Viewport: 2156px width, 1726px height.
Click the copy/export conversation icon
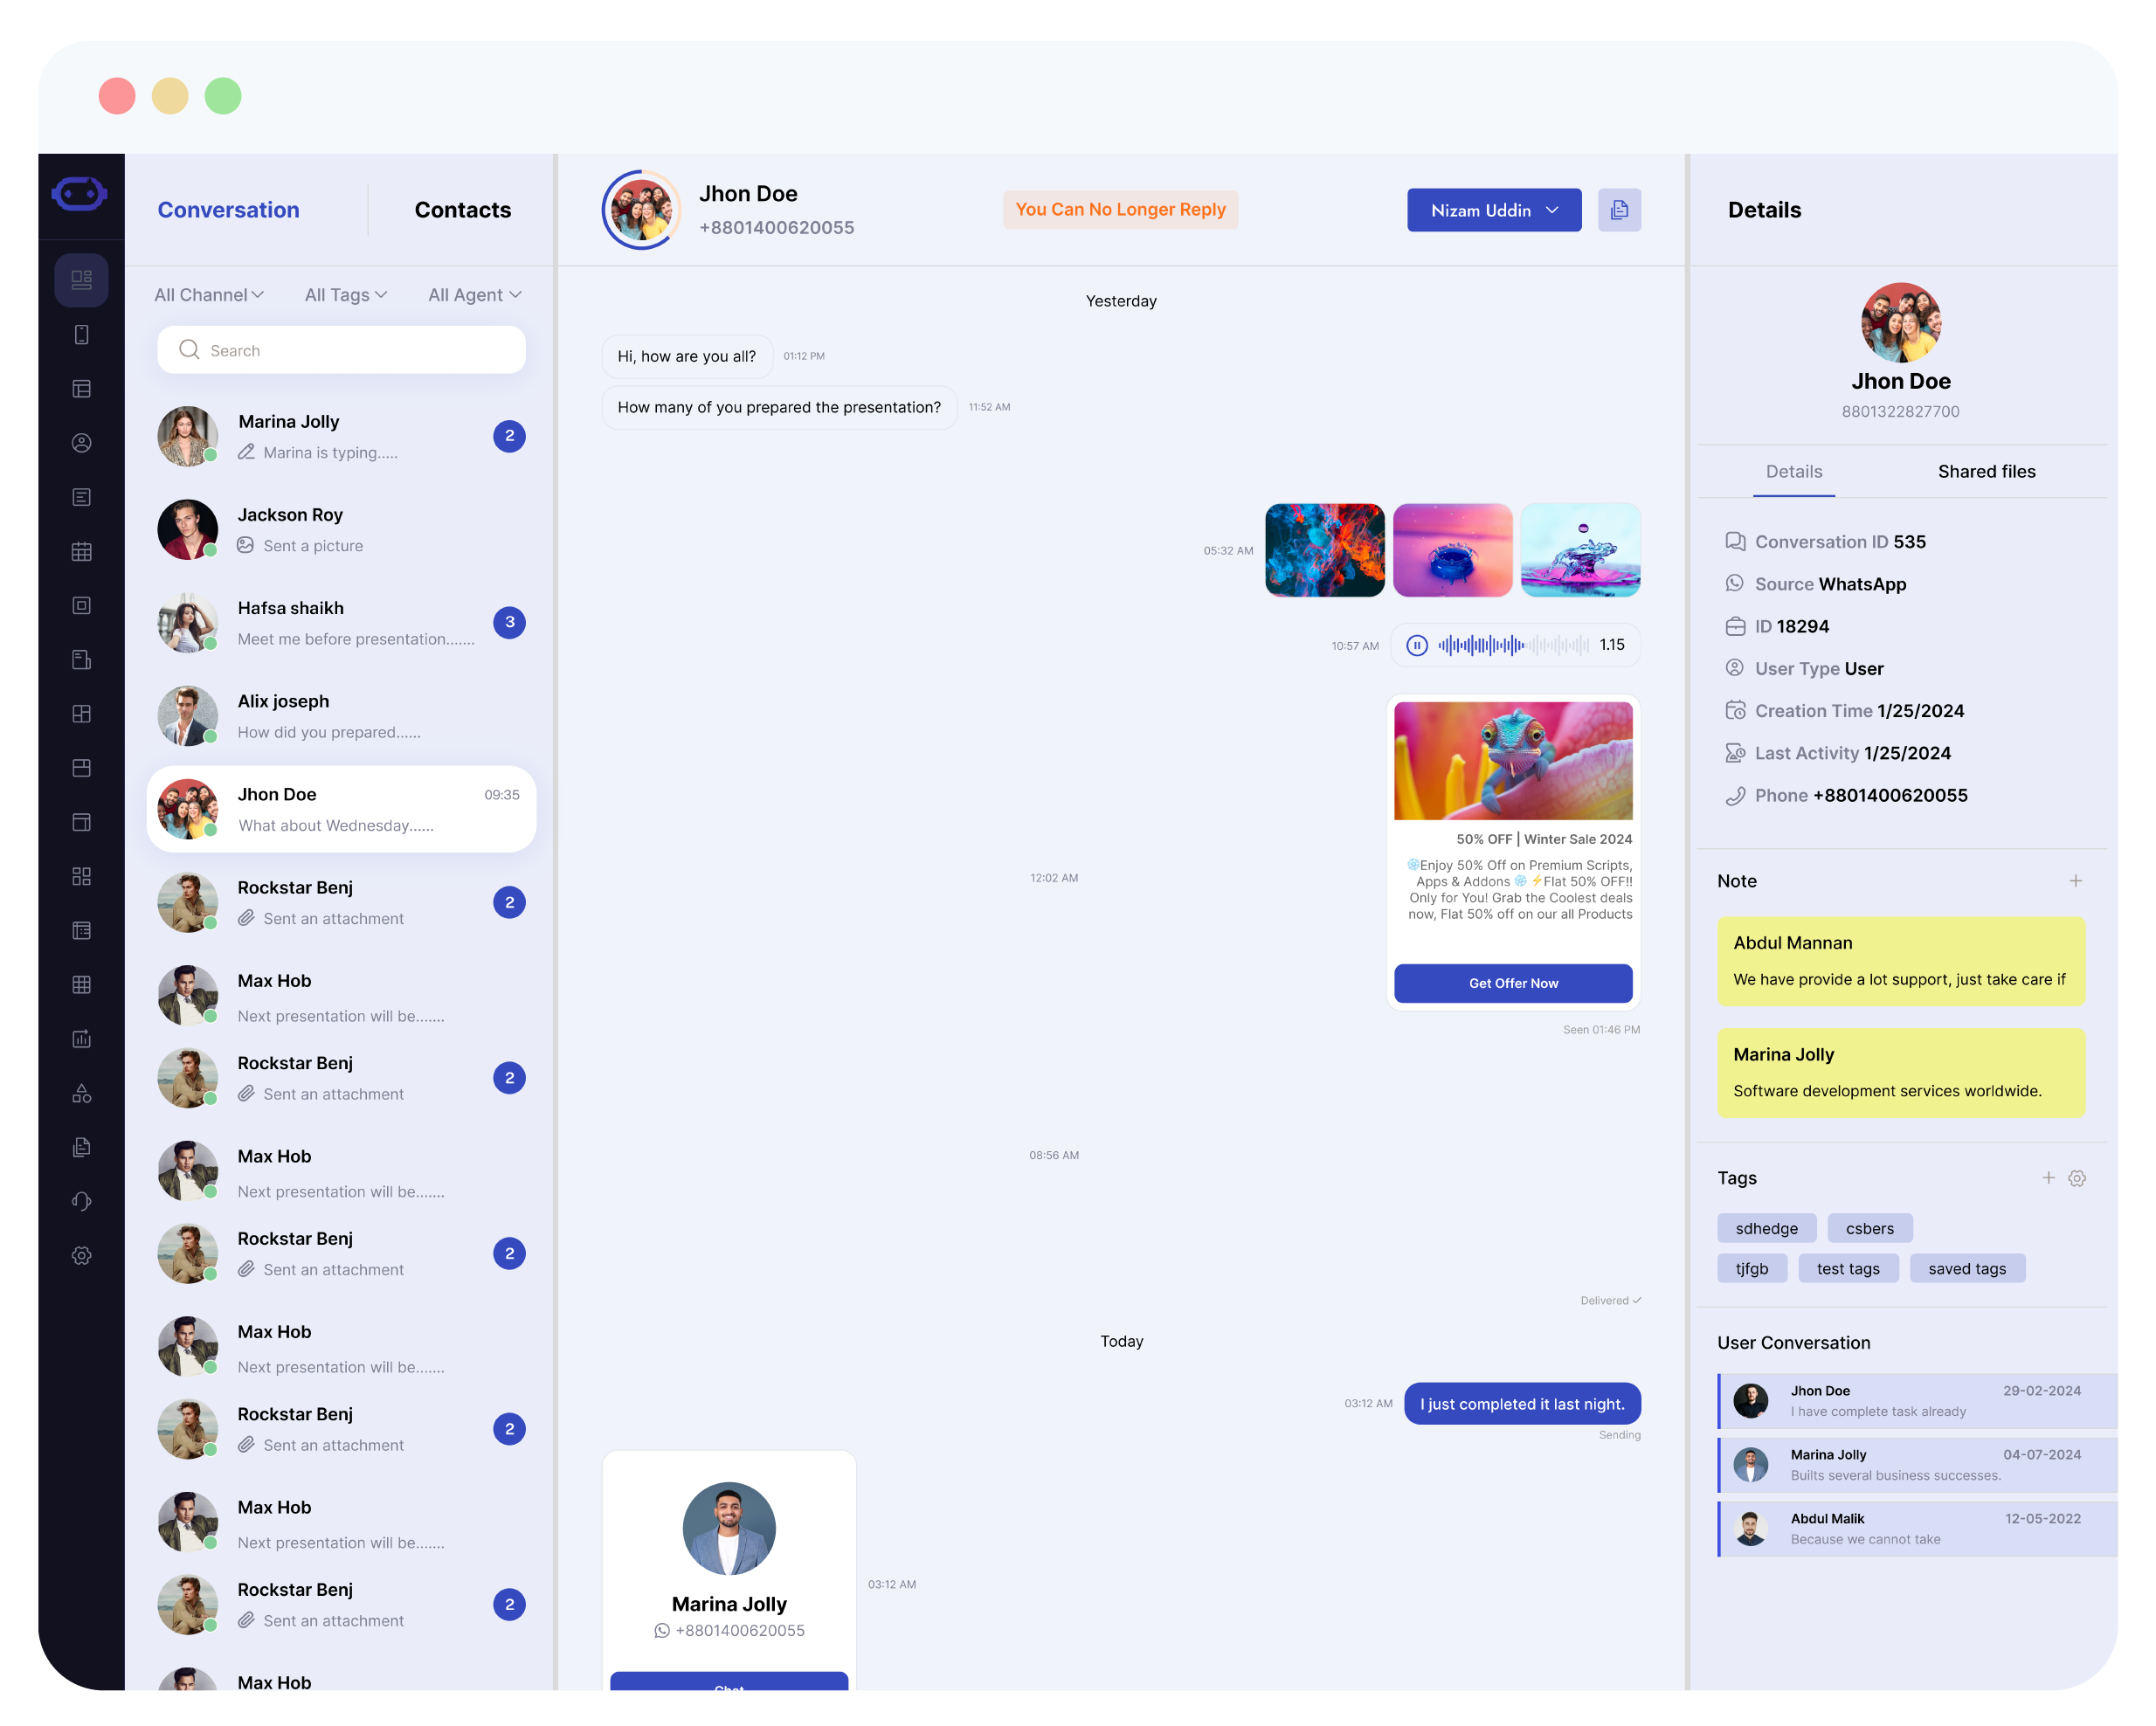(x=1619, y=210)
